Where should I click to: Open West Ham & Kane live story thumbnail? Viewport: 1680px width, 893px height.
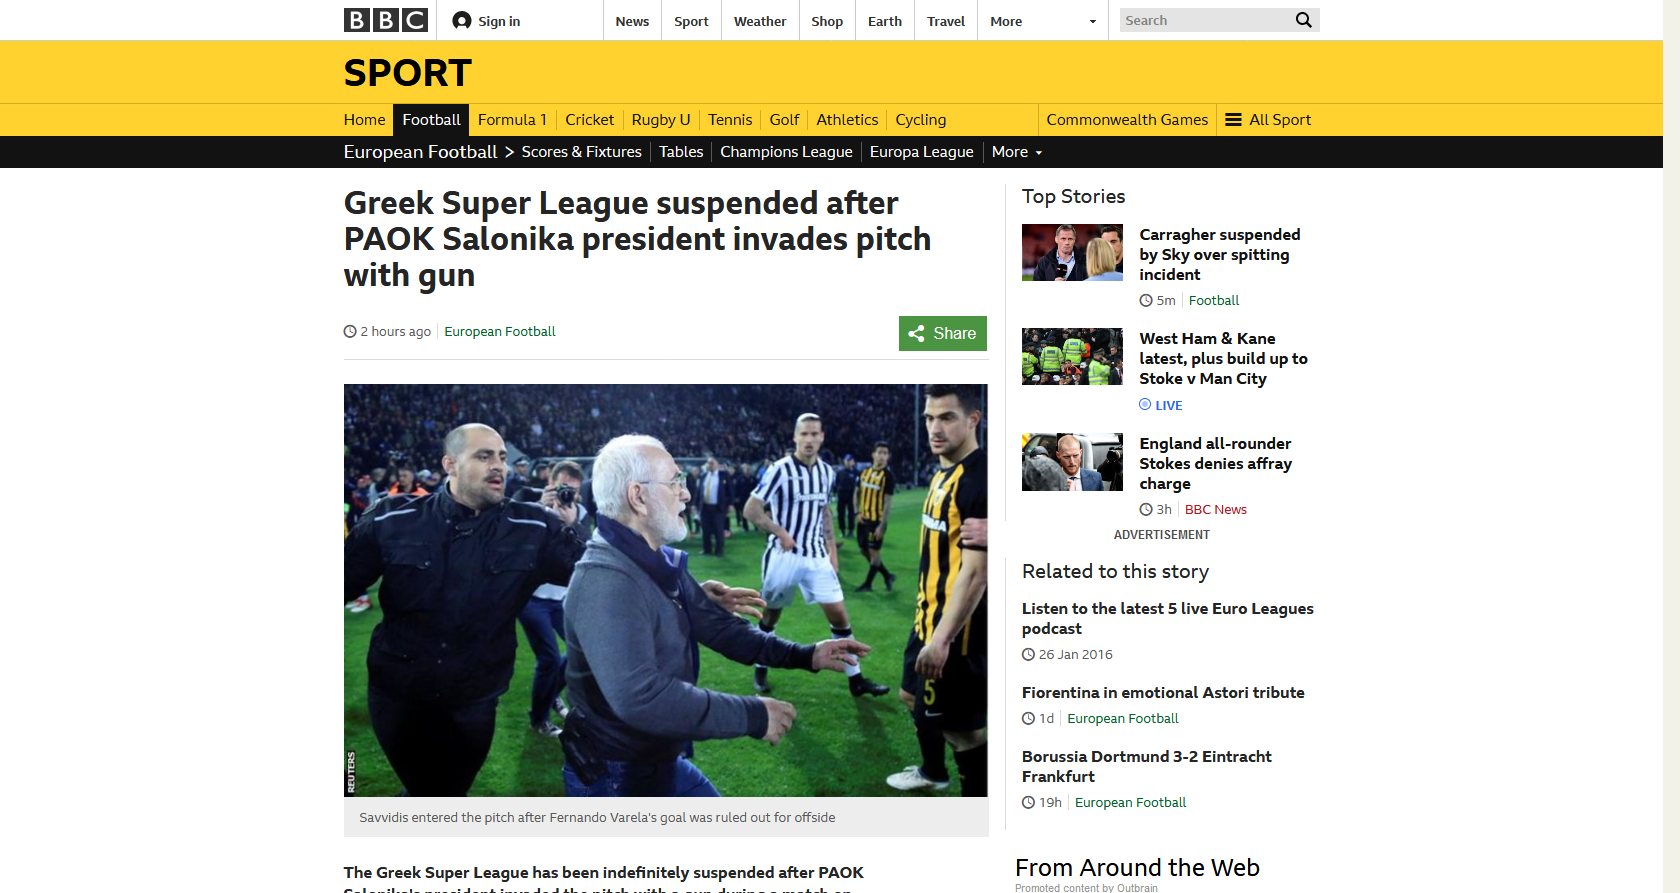pos(1072,357)
